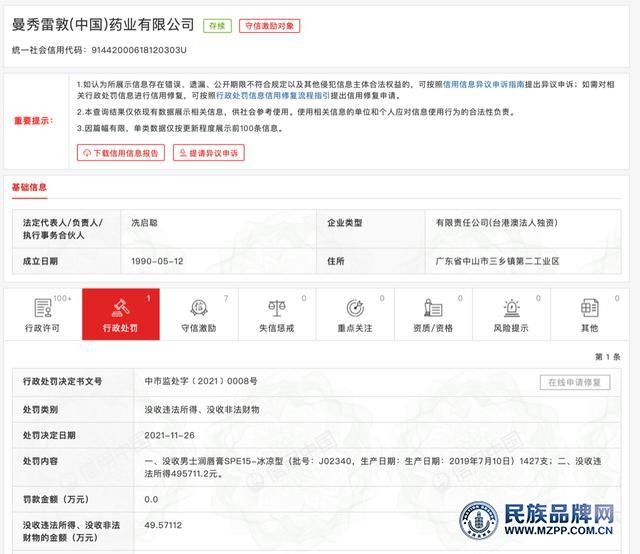This screenshot has height=554, width=640.
Task: Click the 行政许可 document icon
Action: coord(42,308)
